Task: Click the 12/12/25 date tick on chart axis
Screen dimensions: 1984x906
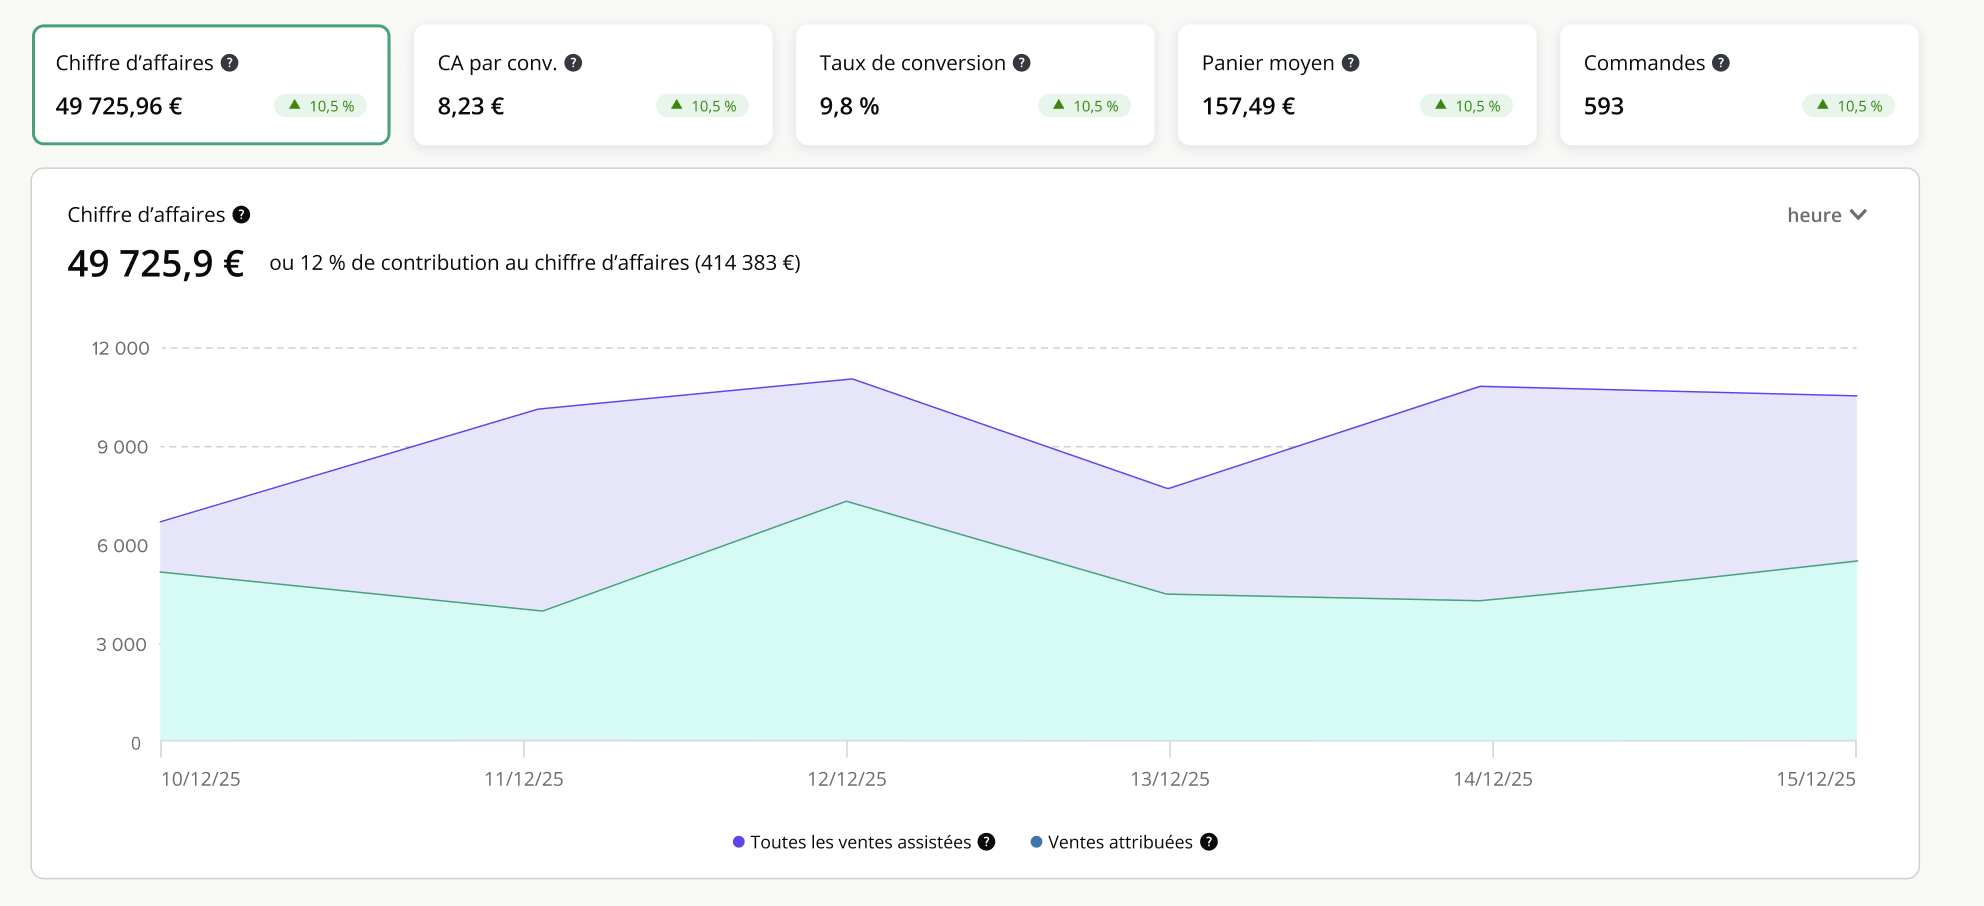Action: point(847,779)
